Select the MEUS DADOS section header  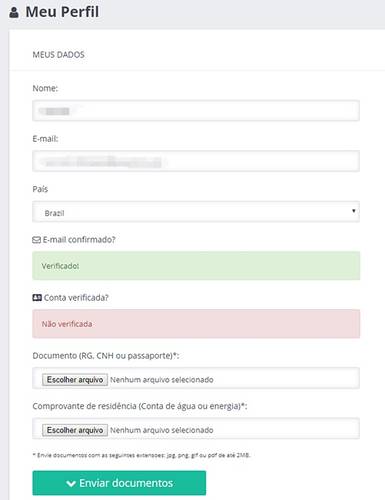pyautogui.click(x=58, y=55)
